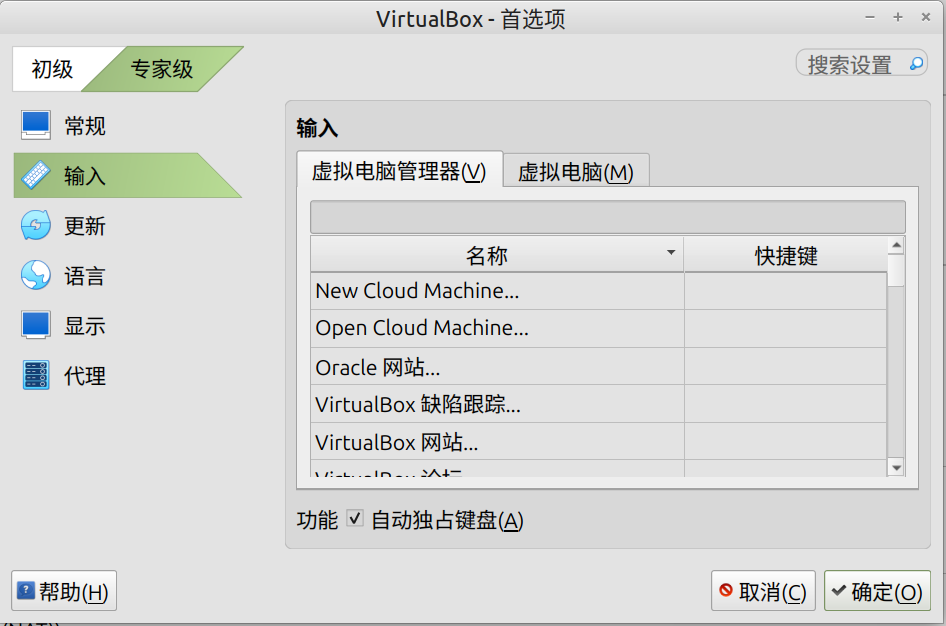Screen dimensions: 946x626
Task: Confirm settings with 确定 button
Action: click(x=877, y=591)
